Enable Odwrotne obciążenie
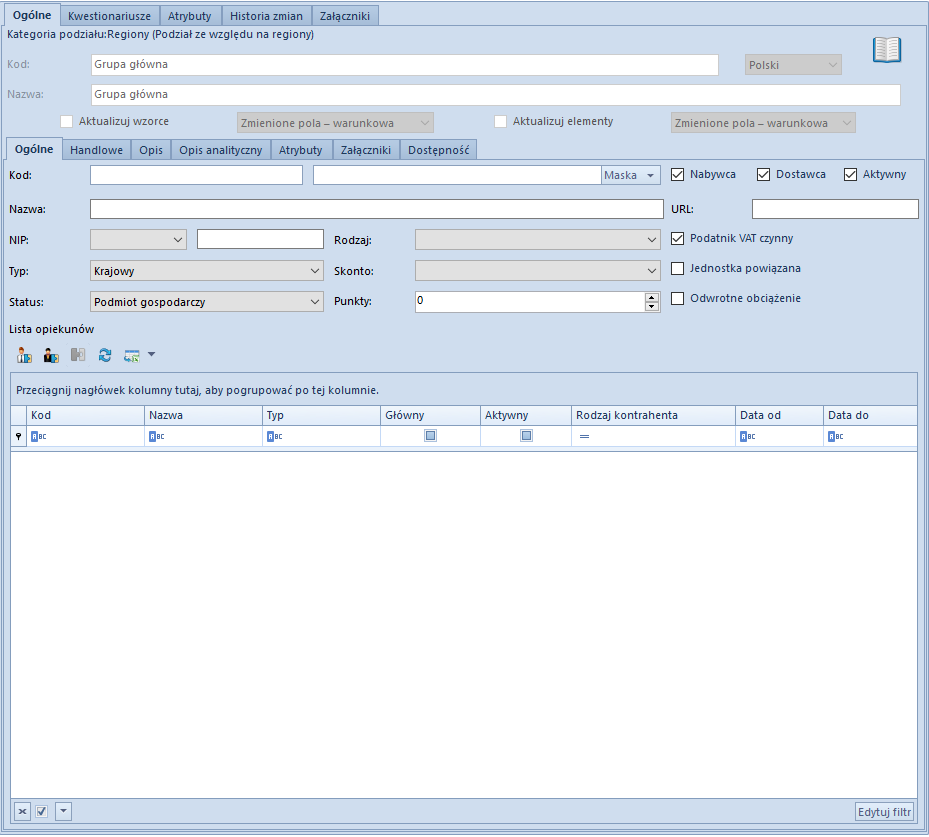This screenshot has width=929, height=837. coord(677,299)
